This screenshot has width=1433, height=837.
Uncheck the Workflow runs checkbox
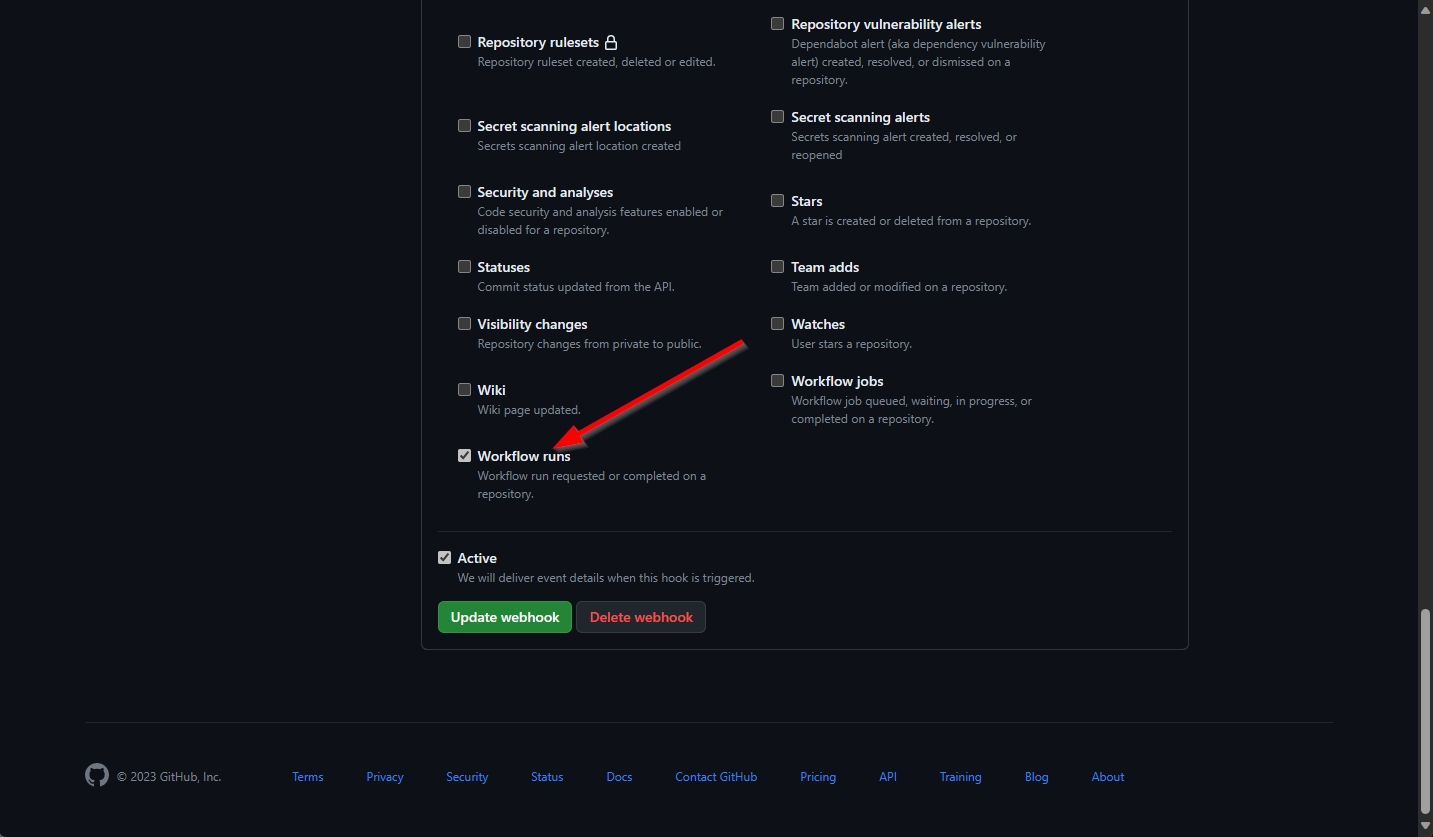pos(464,456)
